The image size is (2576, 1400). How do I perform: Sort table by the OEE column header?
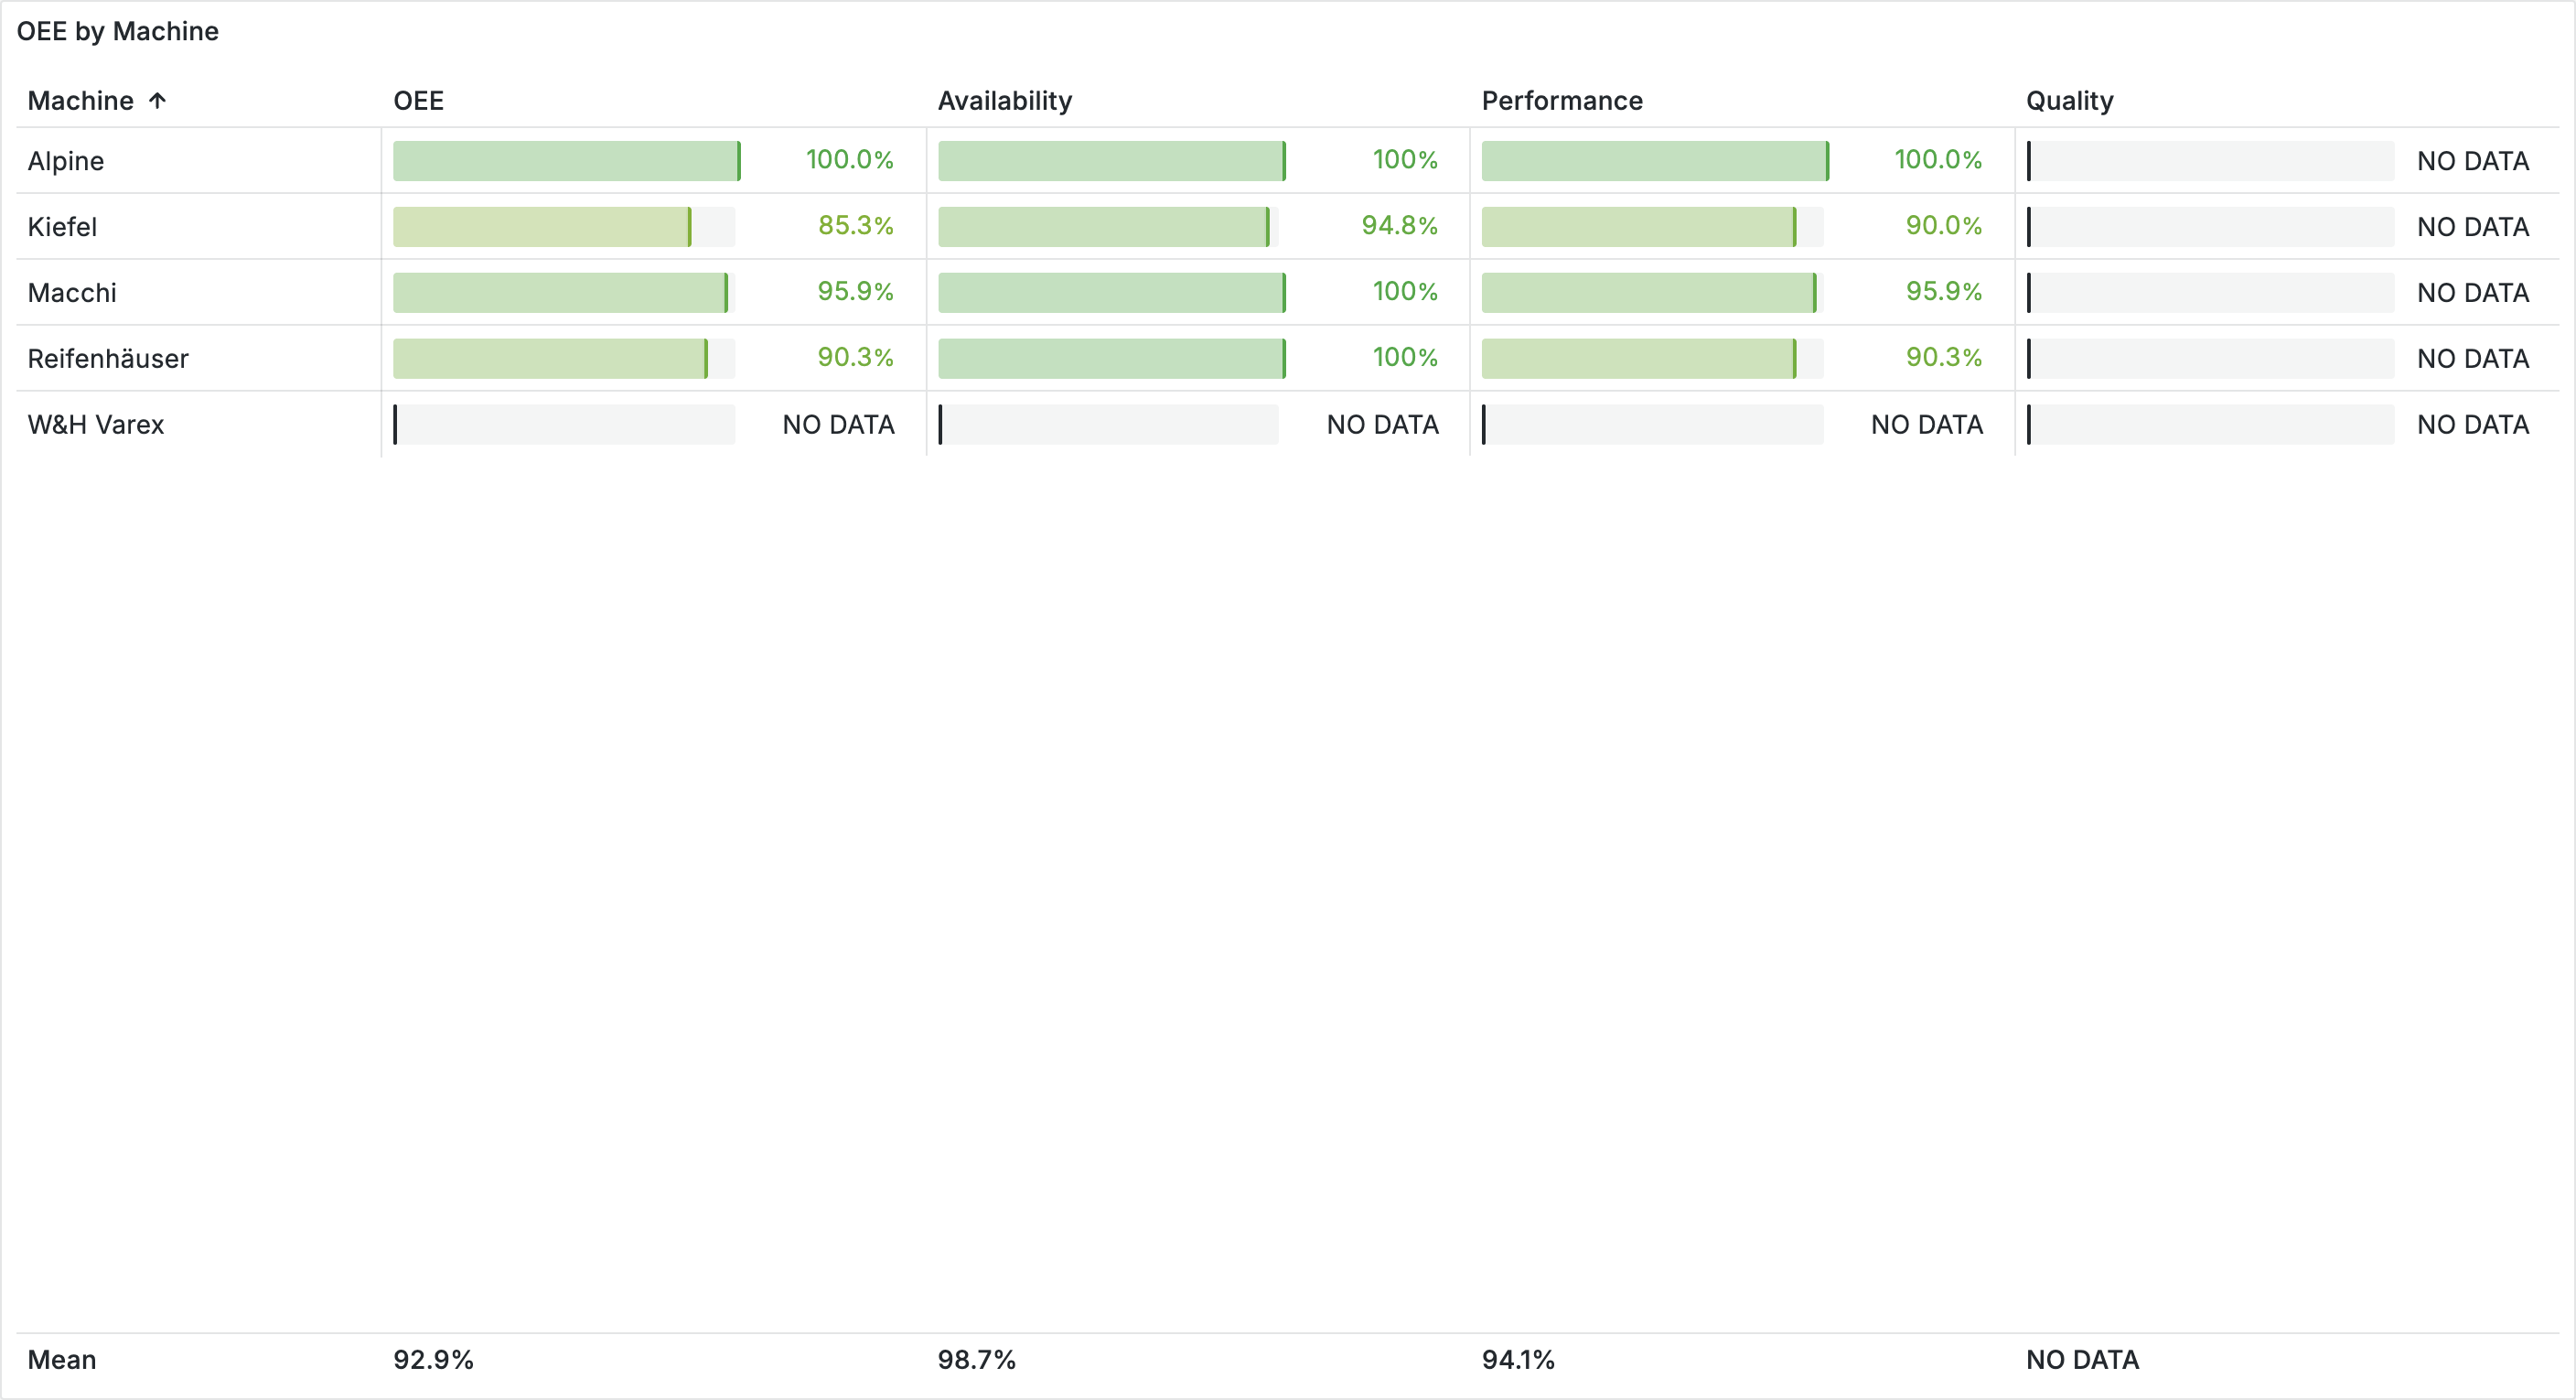click(x=418, y=101)
